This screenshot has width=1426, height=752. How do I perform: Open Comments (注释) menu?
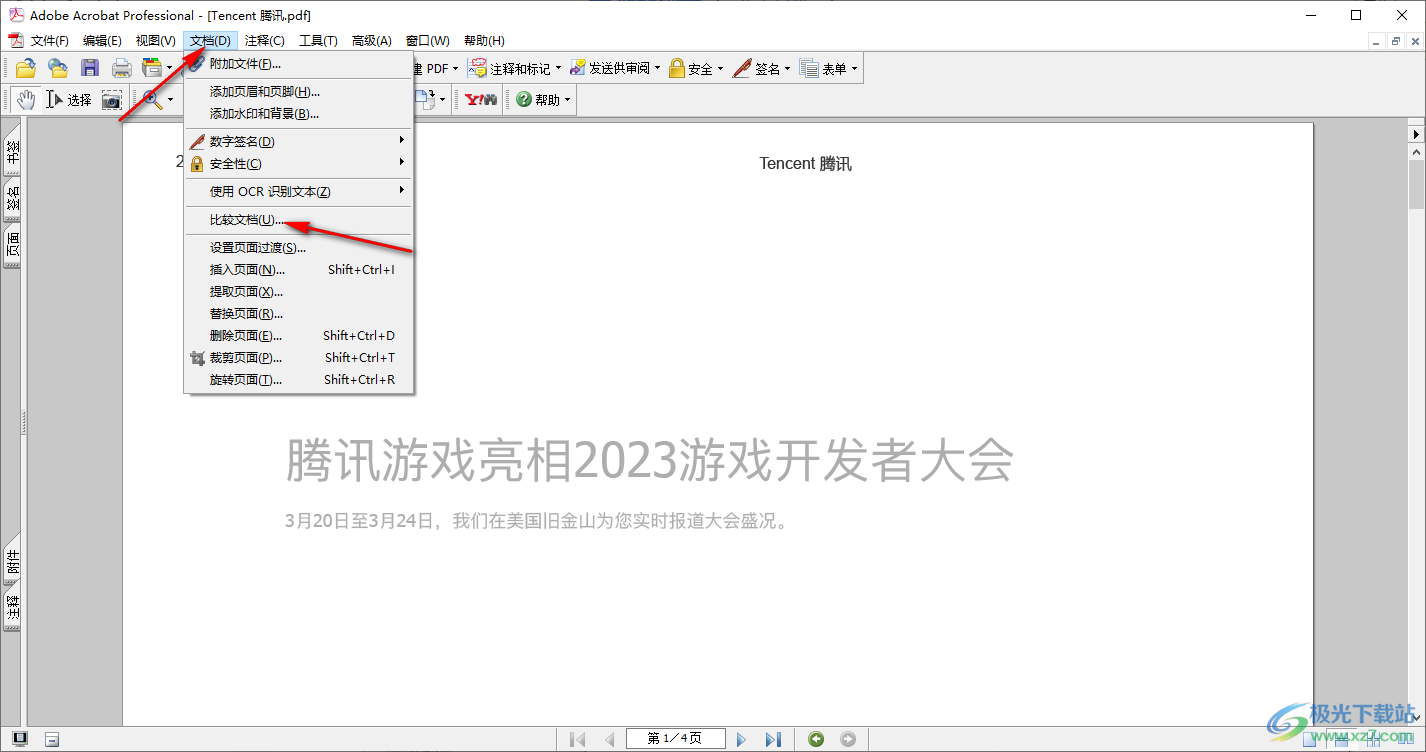pyautogui.click(x=265, y=41)
